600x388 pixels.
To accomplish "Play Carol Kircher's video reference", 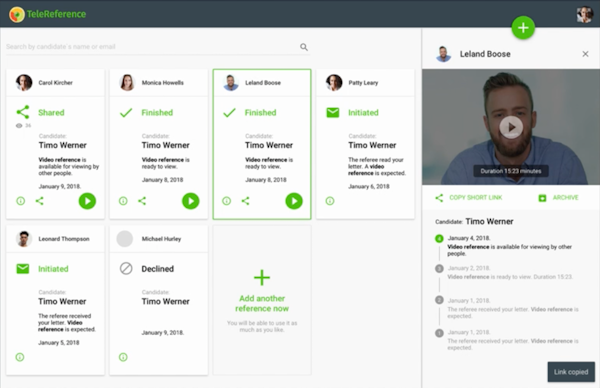I will [87, 201].
